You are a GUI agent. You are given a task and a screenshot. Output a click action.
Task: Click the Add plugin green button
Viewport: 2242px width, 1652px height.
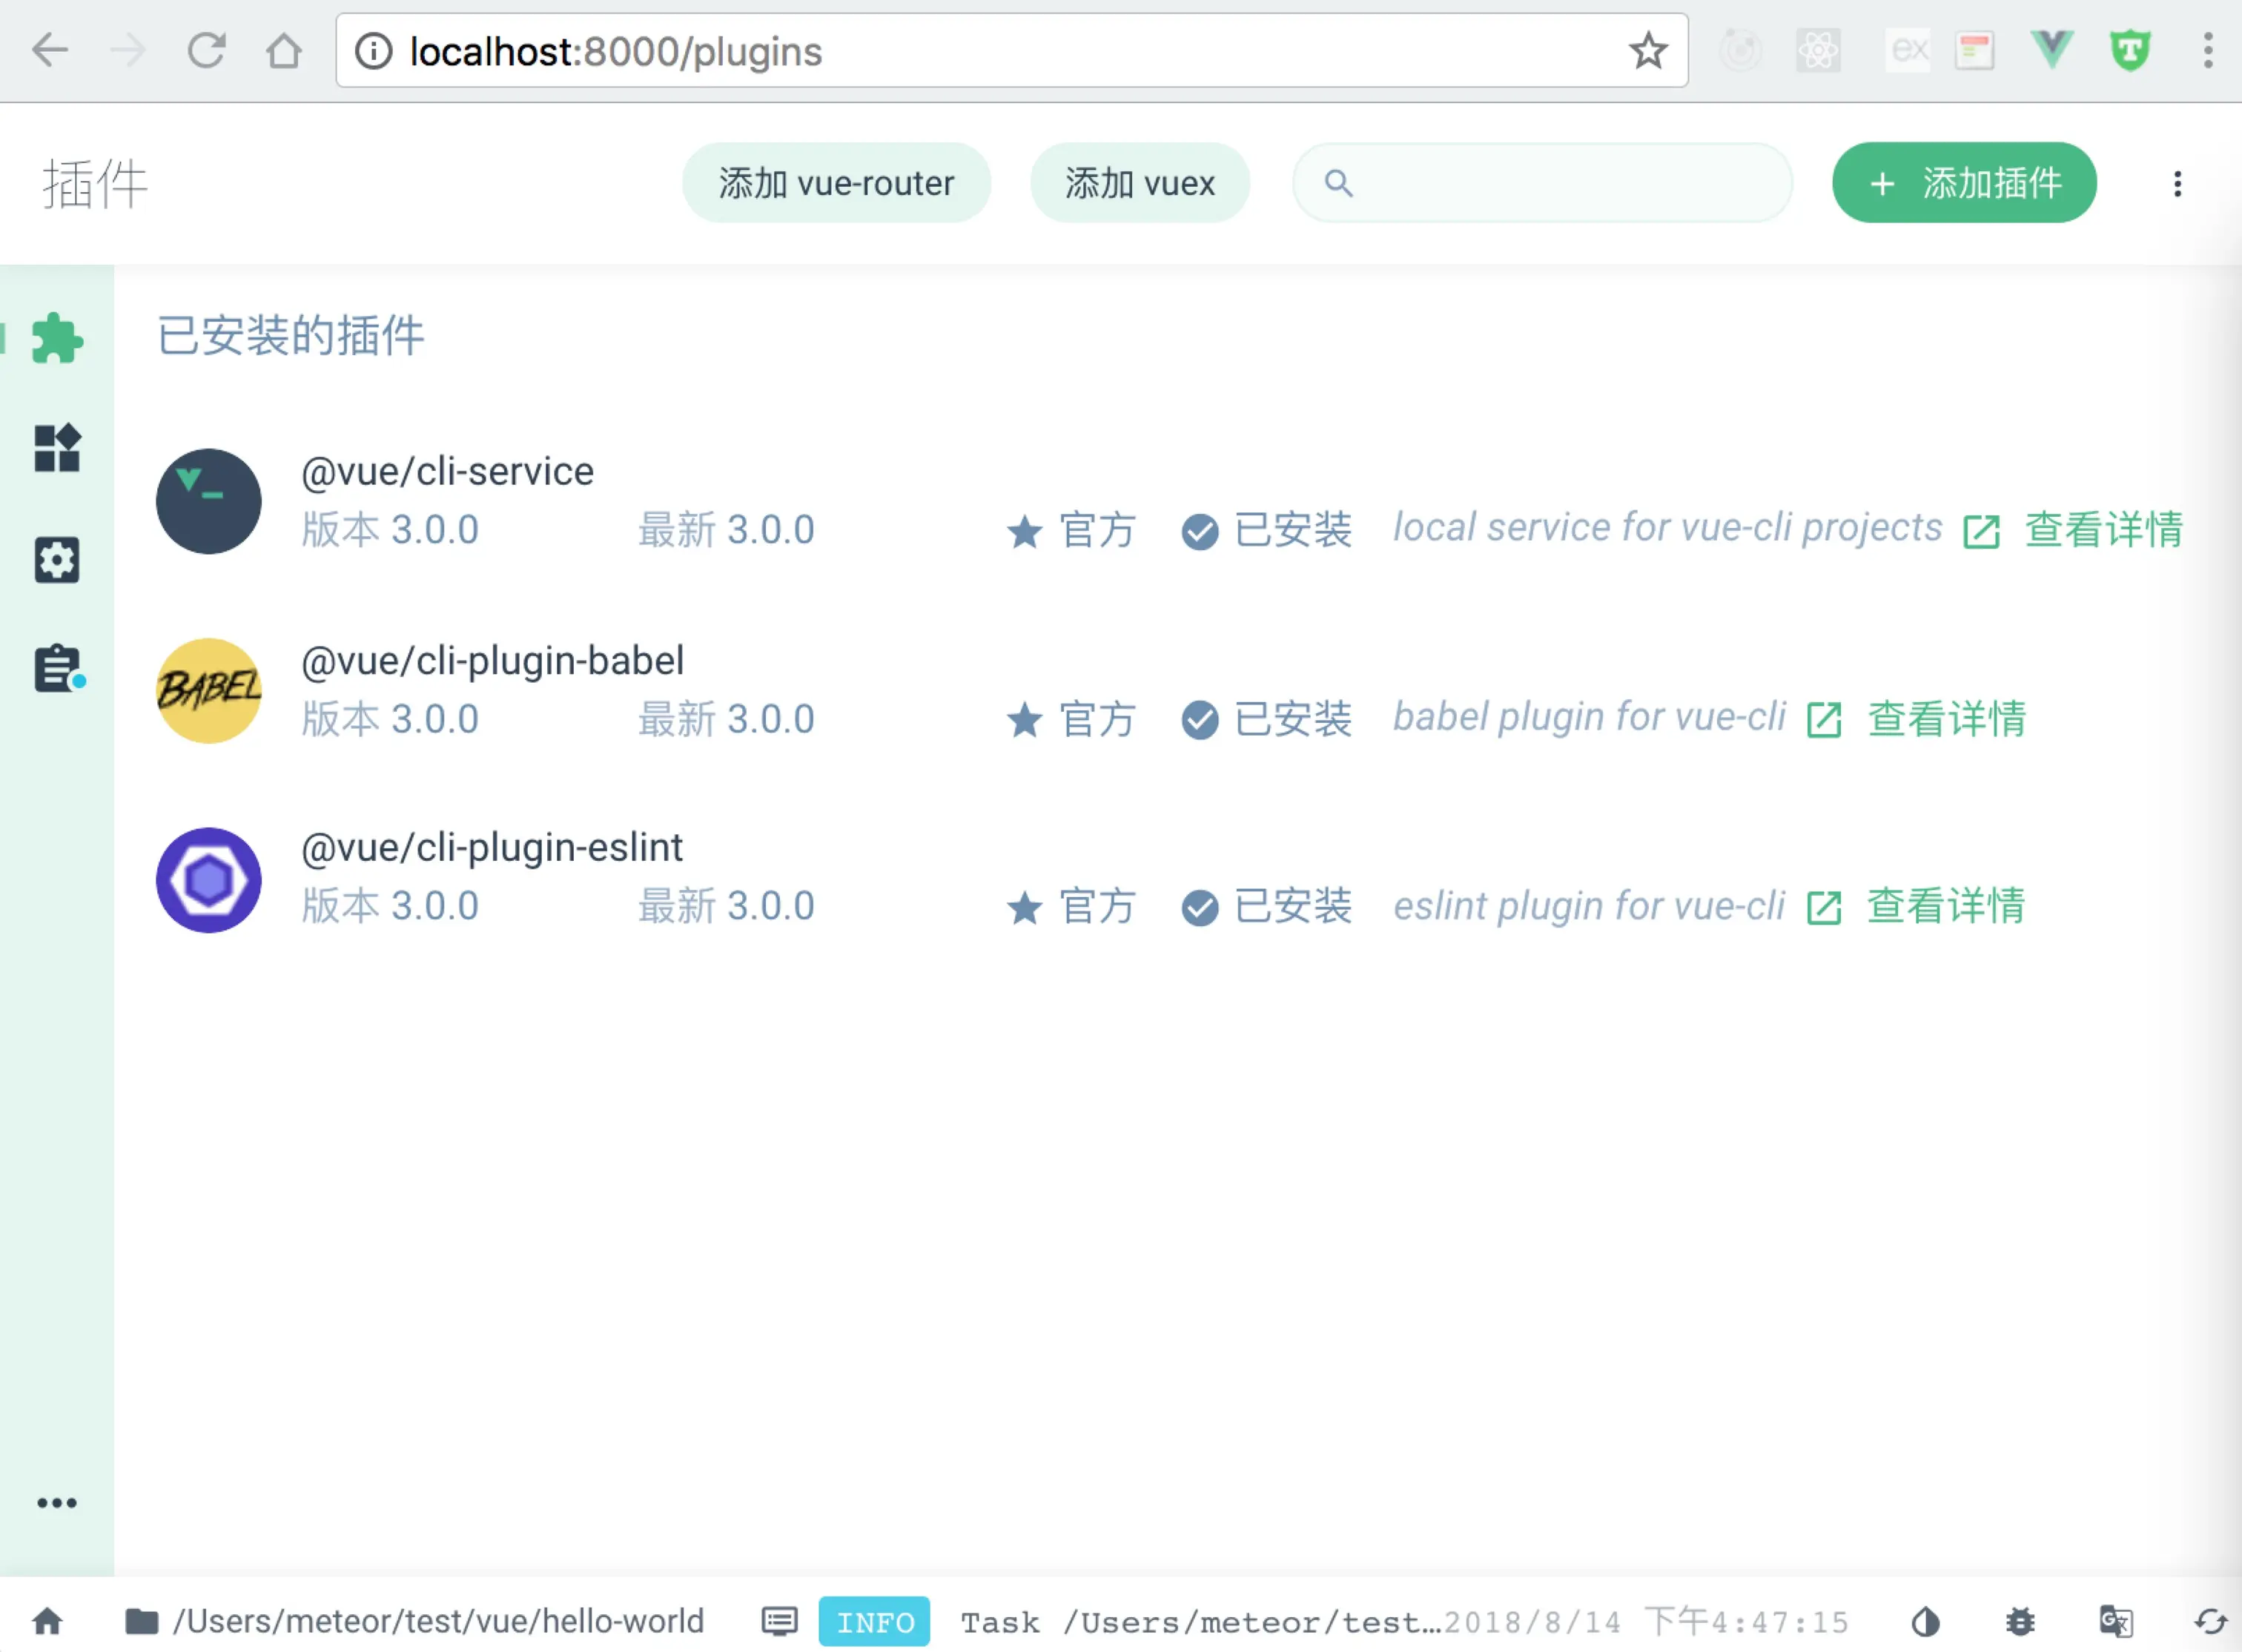tap(1964, 183)
